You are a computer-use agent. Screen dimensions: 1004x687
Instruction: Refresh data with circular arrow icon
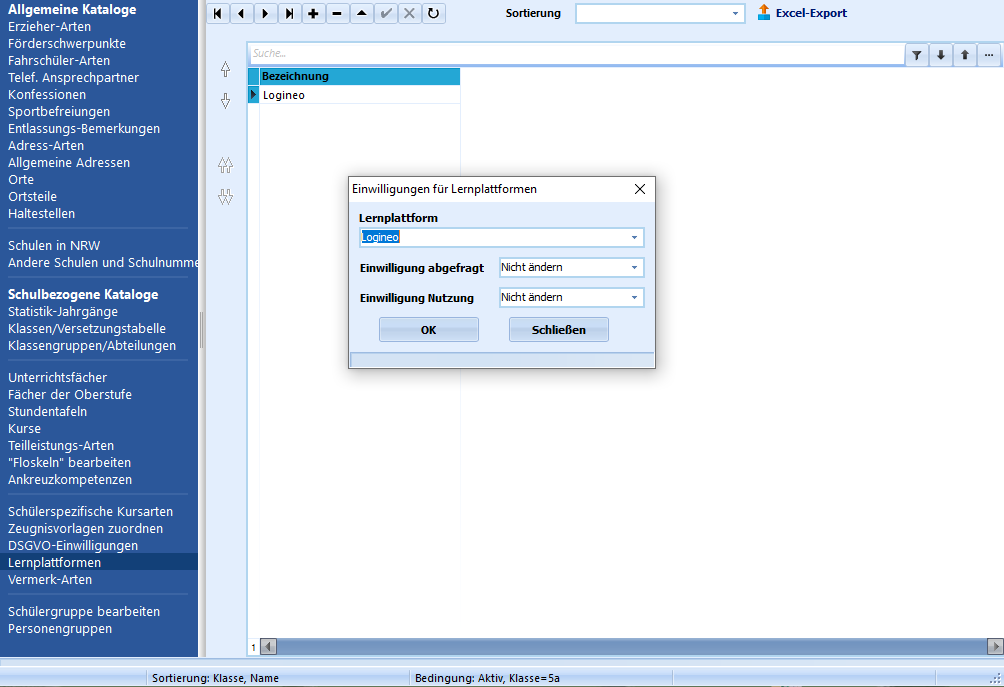click(x=433, y=13)
